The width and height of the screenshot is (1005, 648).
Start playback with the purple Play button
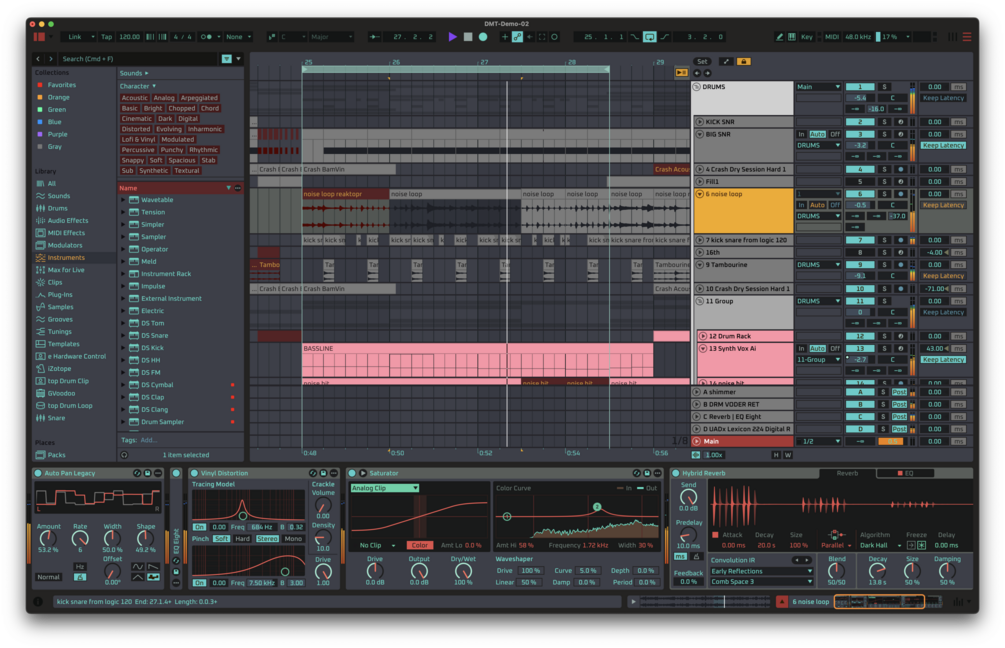[453, 37]
